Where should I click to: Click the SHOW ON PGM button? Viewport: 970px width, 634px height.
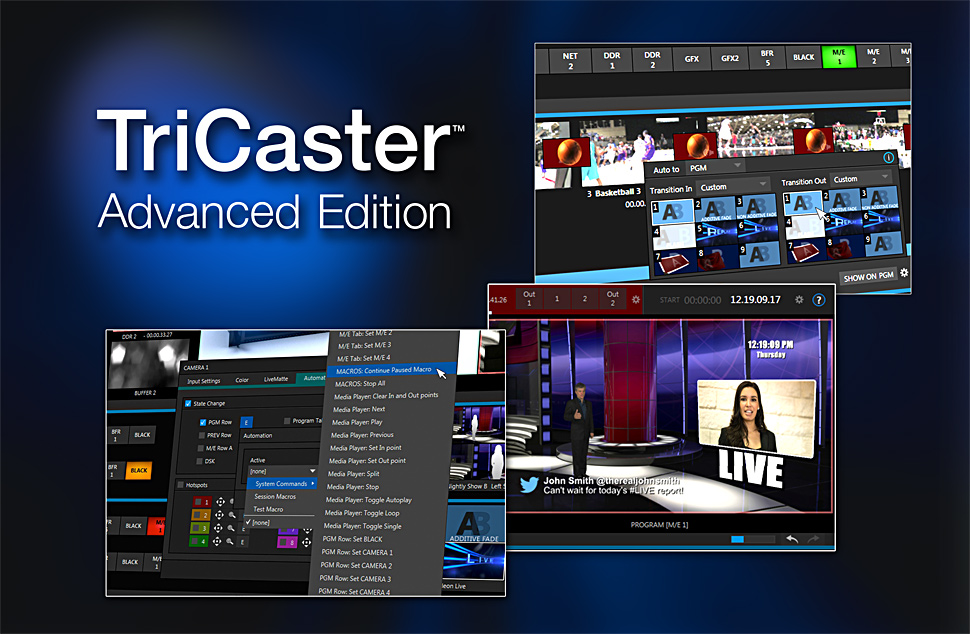(869, 276)
